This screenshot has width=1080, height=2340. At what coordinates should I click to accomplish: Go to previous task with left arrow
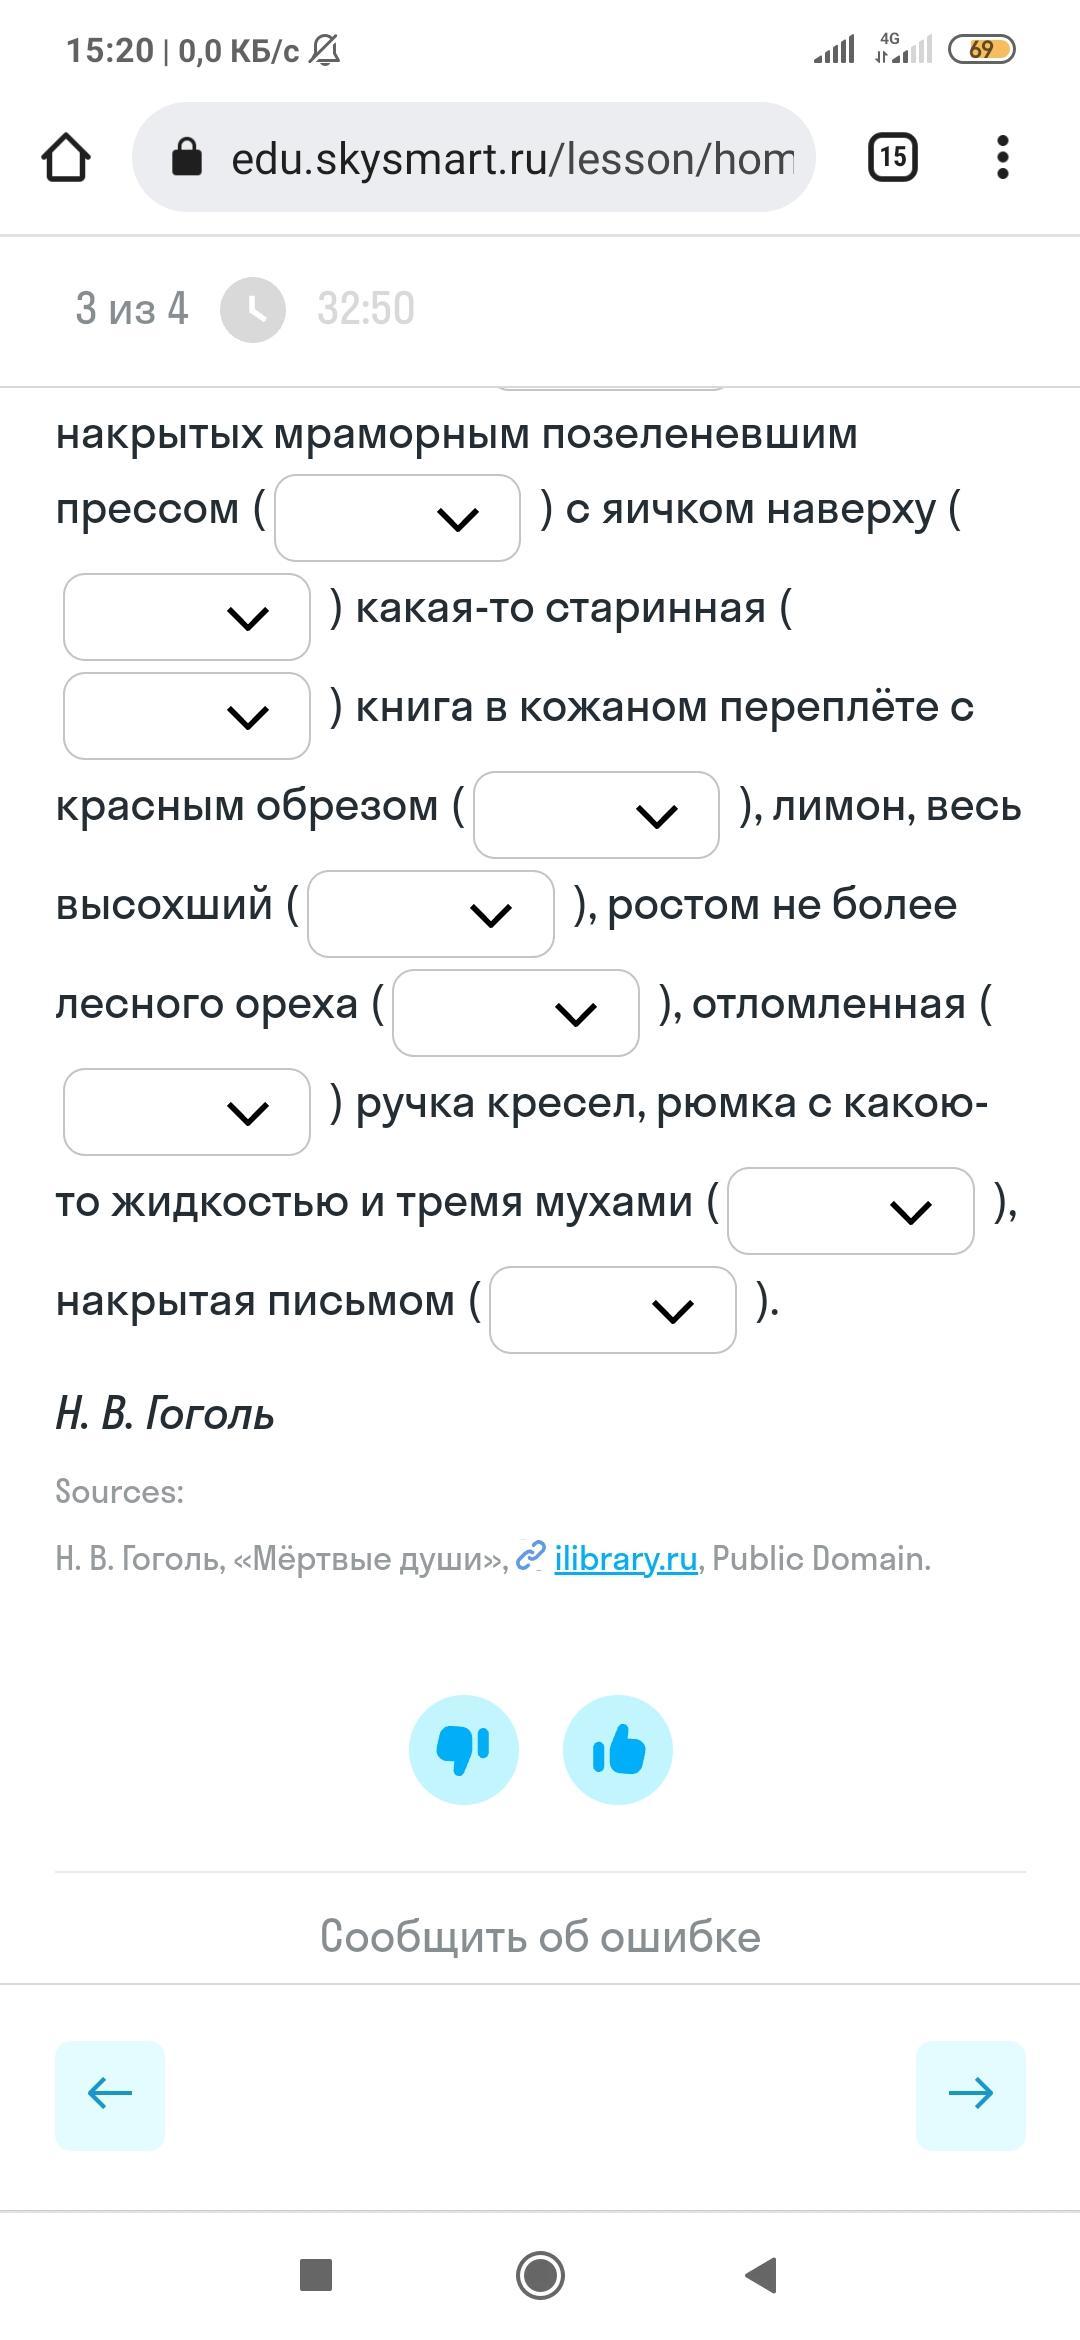[x=110, y=2096]
